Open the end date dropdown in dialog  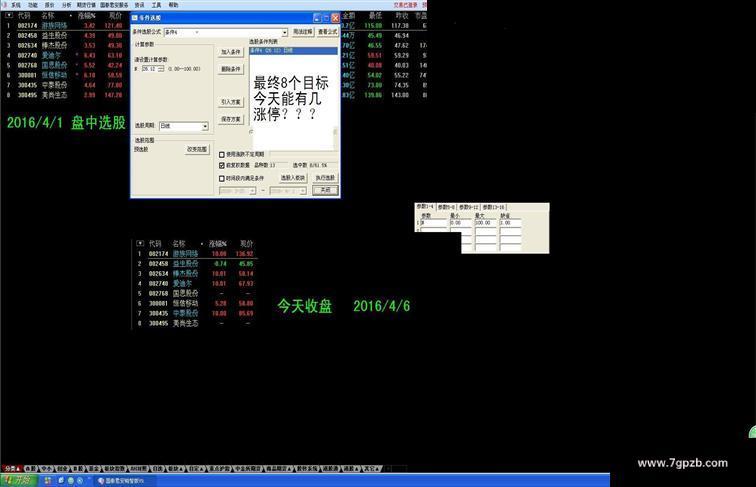303,191
